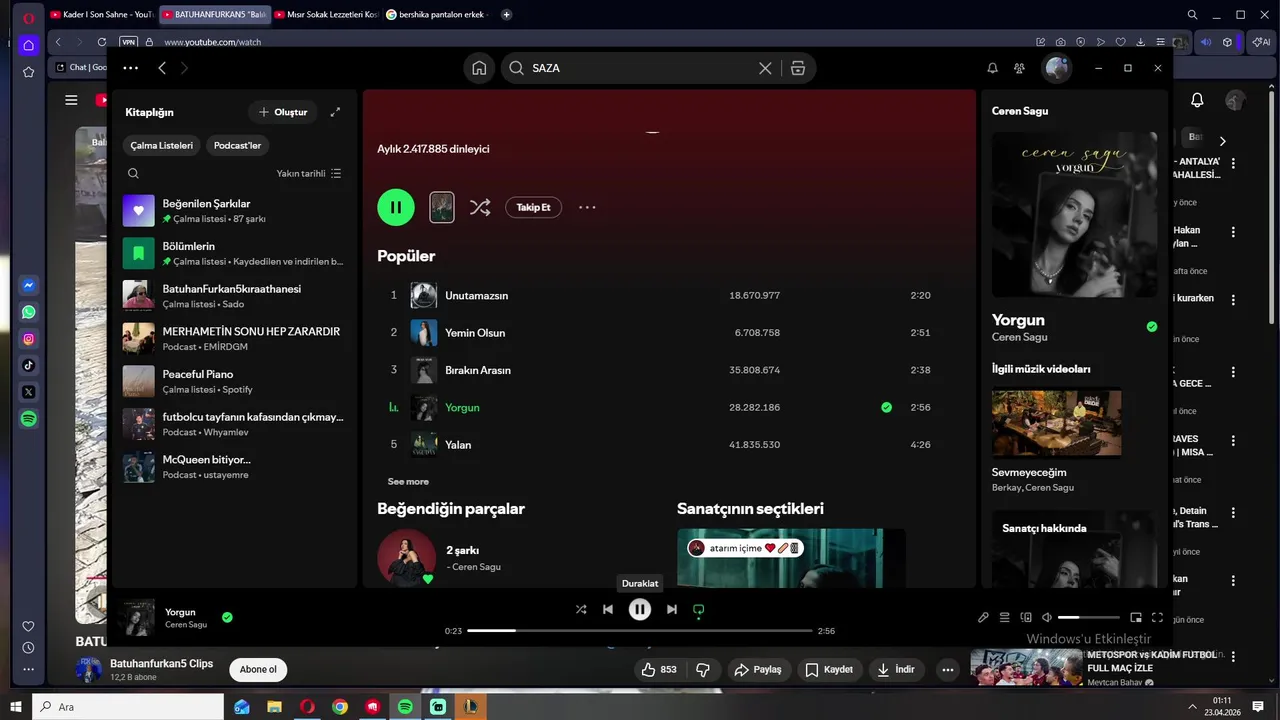Open Peaceful Piano playlist
Viewport: 1280px width, 720px height.
point(233,381)
